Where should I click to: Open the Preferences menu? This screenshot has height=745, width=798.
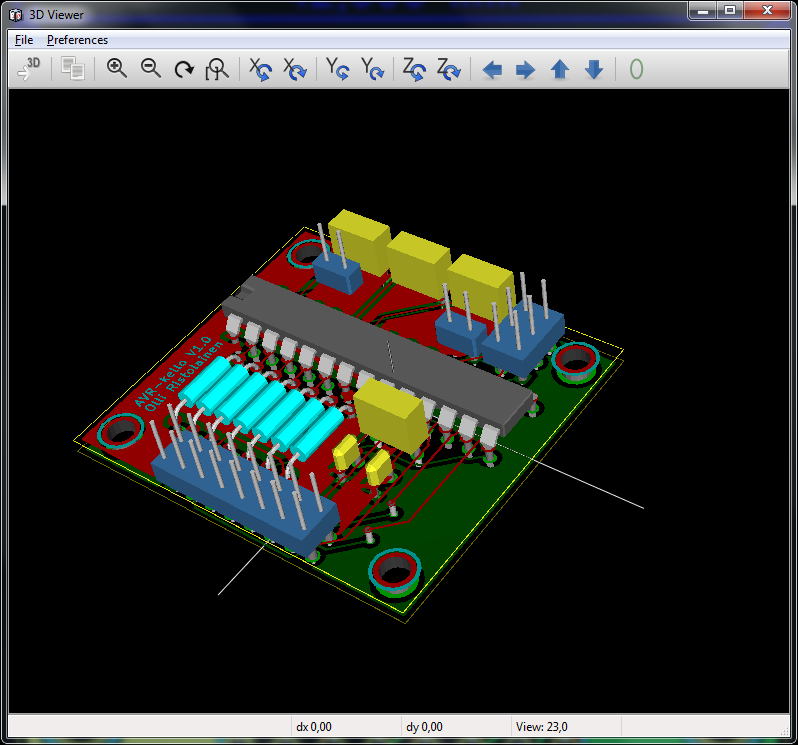(77, 40)
